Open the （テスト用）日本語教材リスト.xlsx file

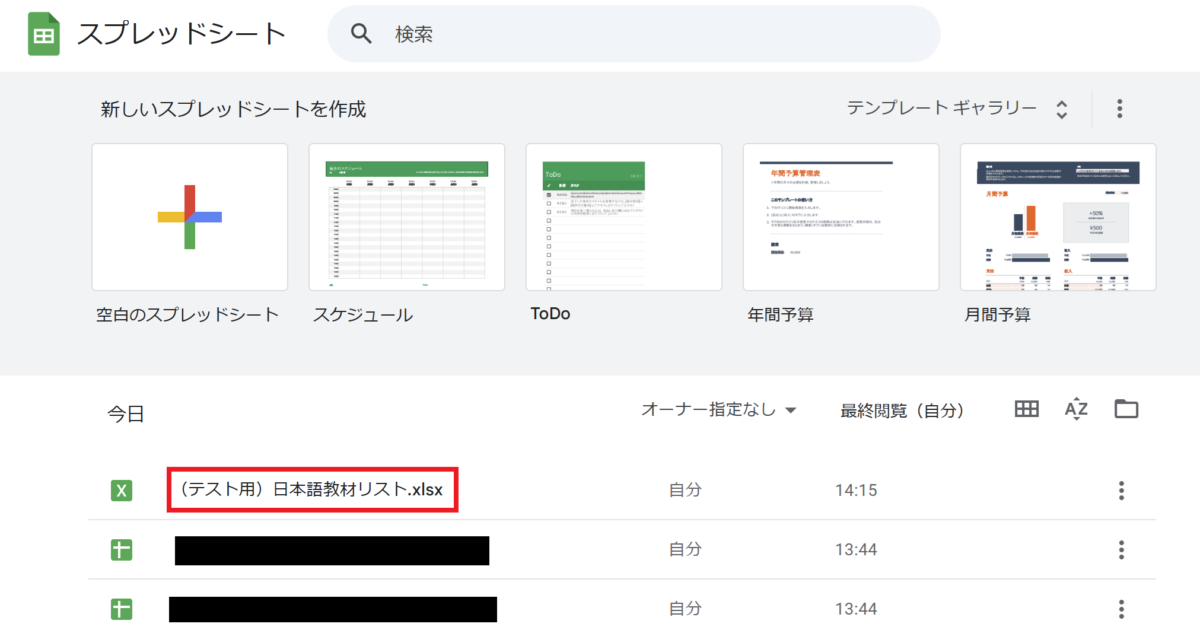[x=312, y=490]
